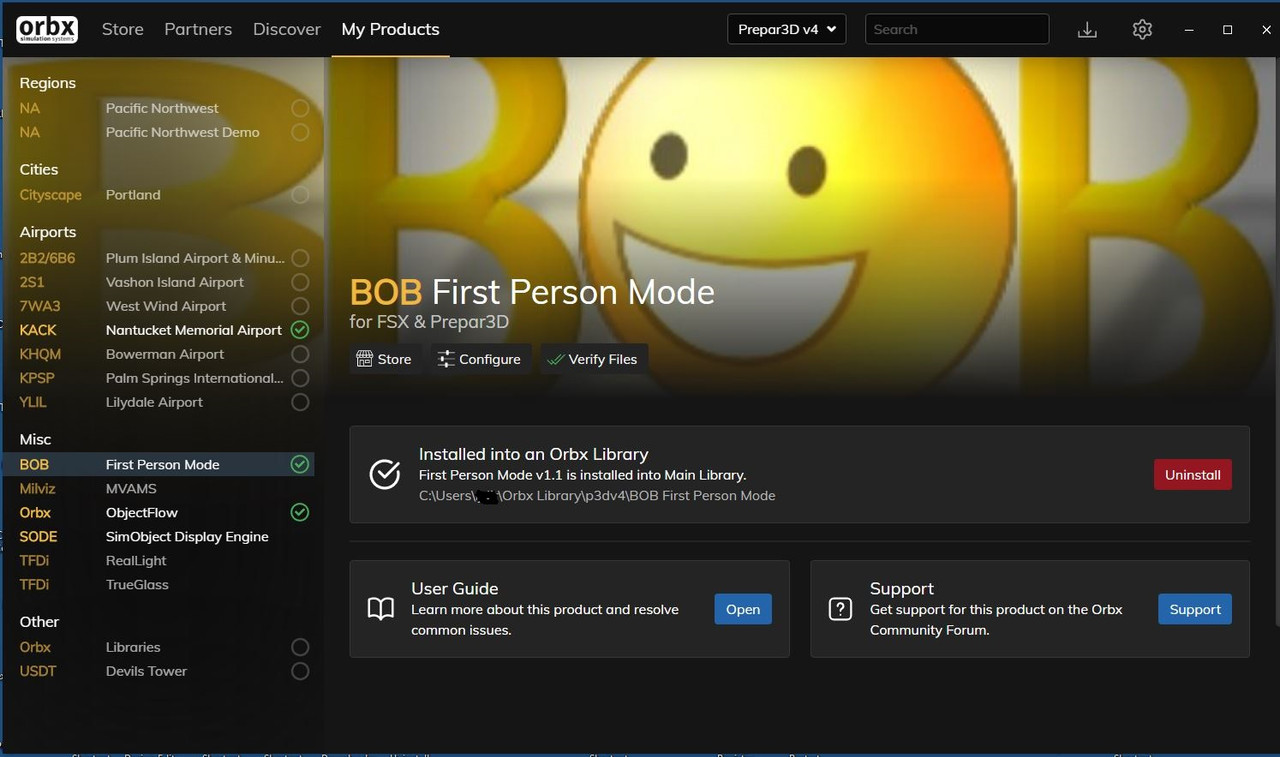This screenshot has width=1280, height=757.
Task: Click the Configure button
Action: tap(479, 359)
